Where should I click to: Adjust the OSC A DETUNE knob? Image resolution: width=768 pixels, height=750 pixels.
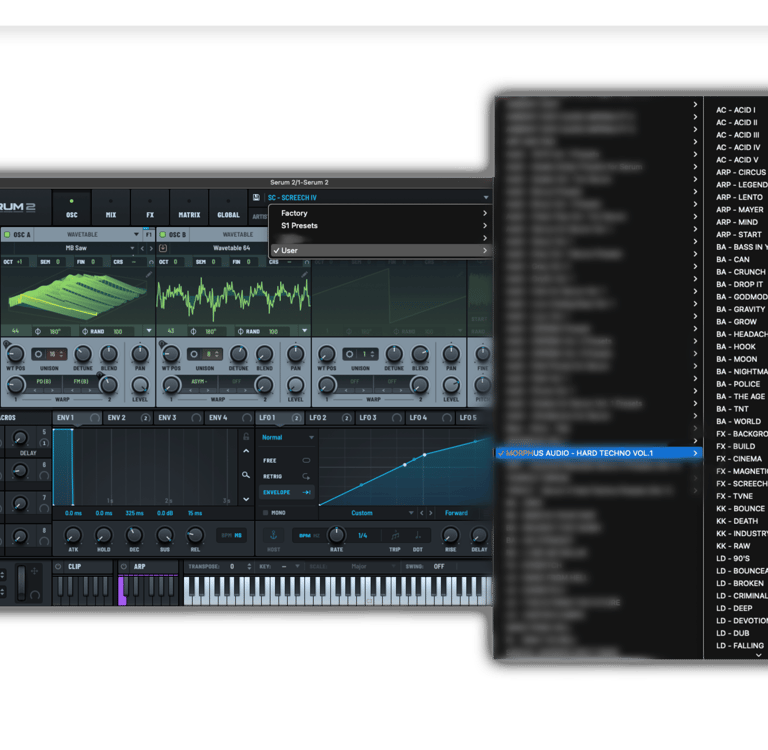(83, 354)
